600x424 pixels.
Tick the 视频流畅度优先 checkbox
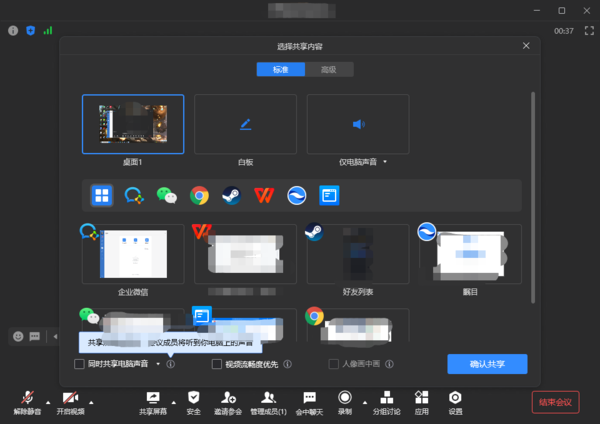tap(217, 365)
